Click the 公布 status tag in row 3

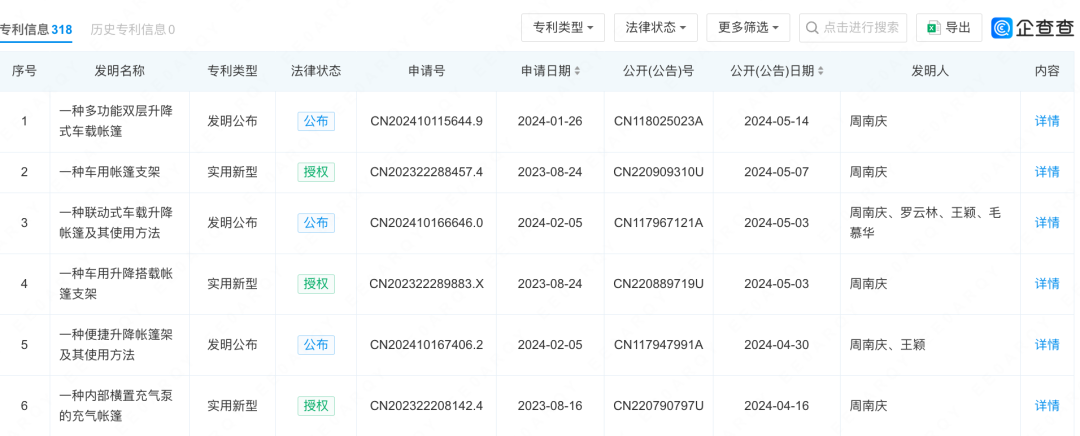pyautogui.click(x=316, y=222)
